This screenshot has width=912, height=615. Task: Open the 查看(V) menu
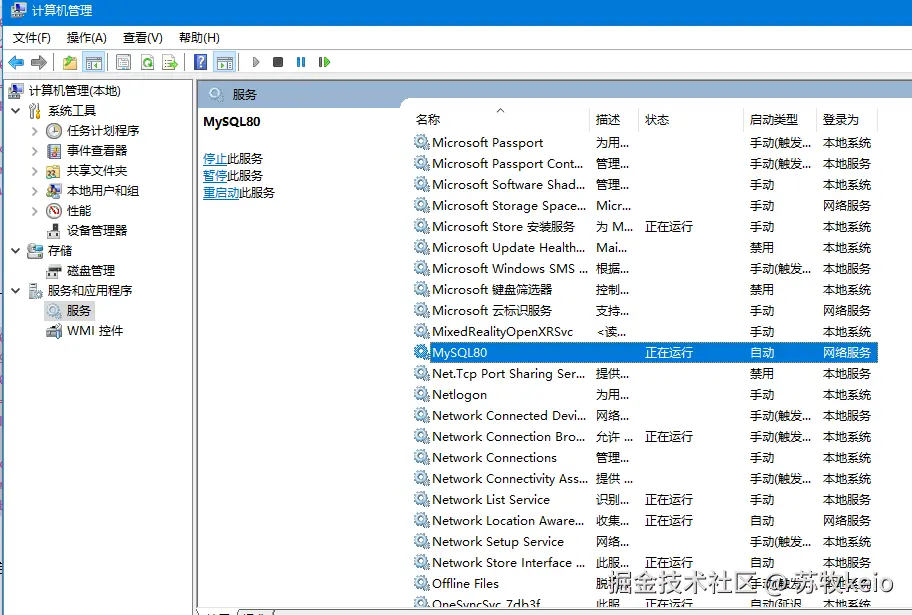(142, 38)
